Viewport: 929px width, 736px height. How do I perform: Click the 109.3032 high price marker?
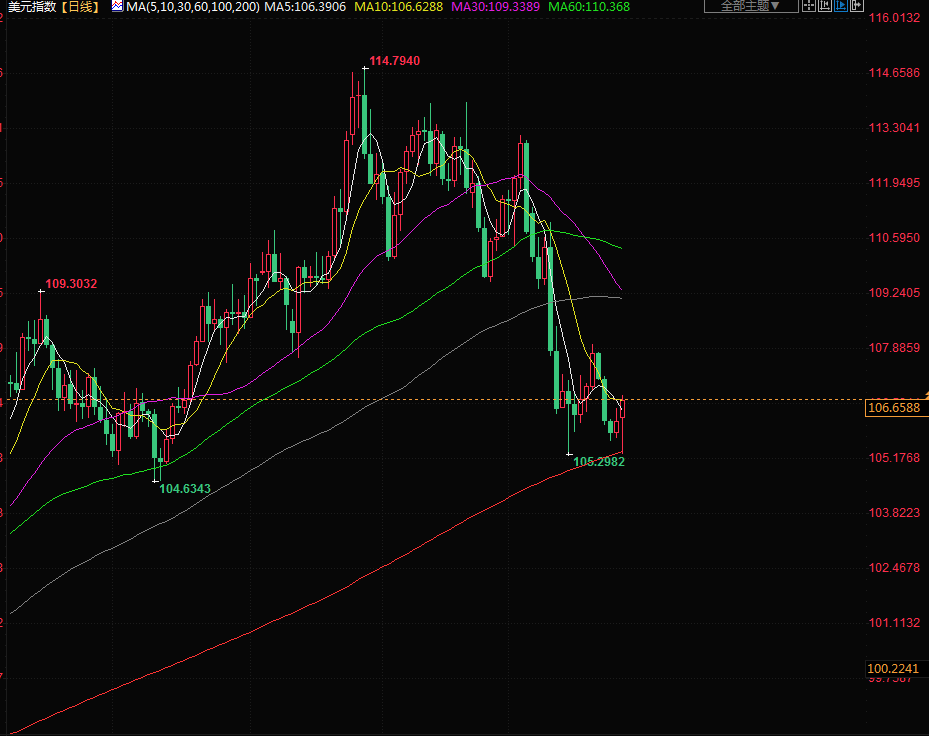coord(71,284)
